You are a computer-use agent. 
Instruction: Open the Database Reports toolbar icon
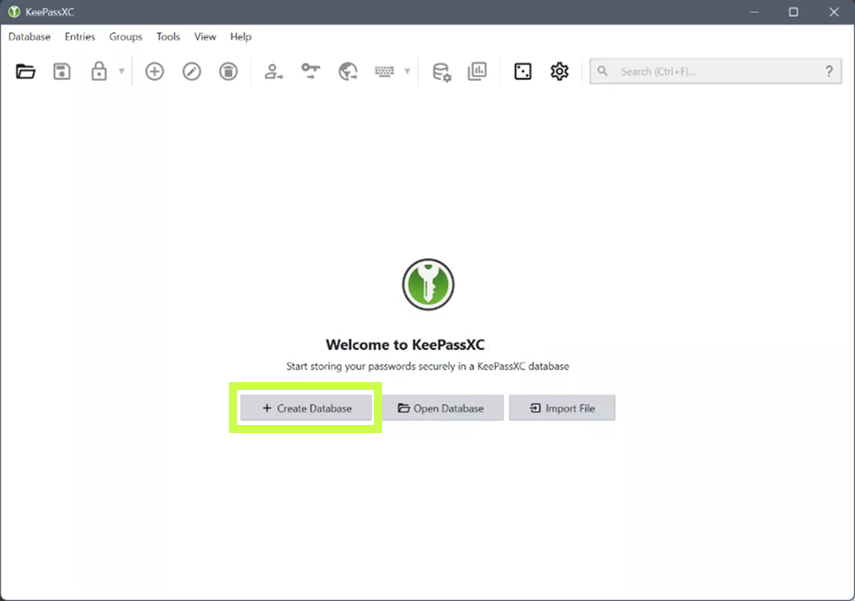(x=477, y=71)
